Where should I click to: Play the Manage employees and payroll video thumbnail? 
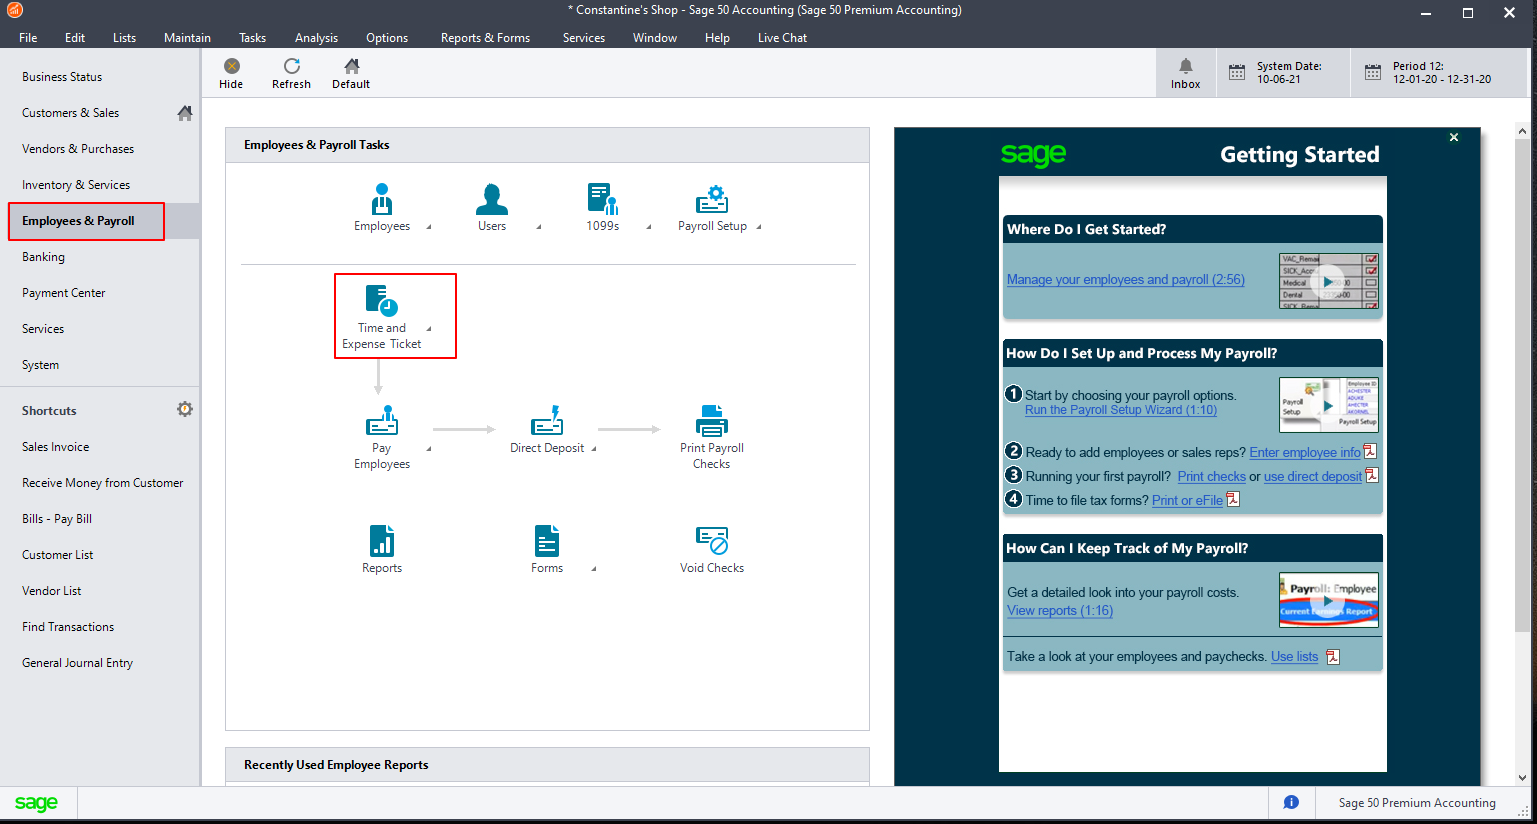pos(1329,281)
